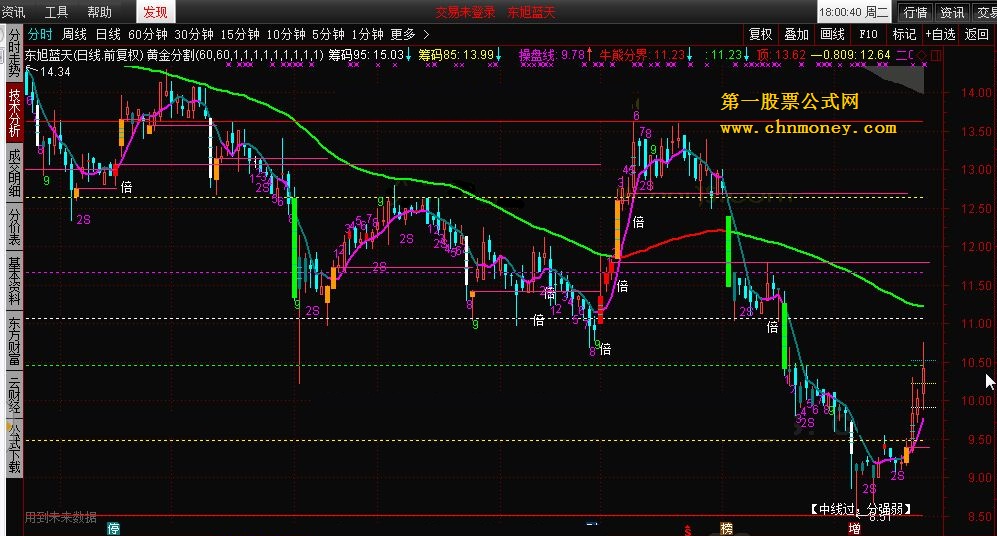Click the 增 event marker at chart bottom
Image resolution: width=997 pixels, height=536 pixels.
[x=855, y=528]
